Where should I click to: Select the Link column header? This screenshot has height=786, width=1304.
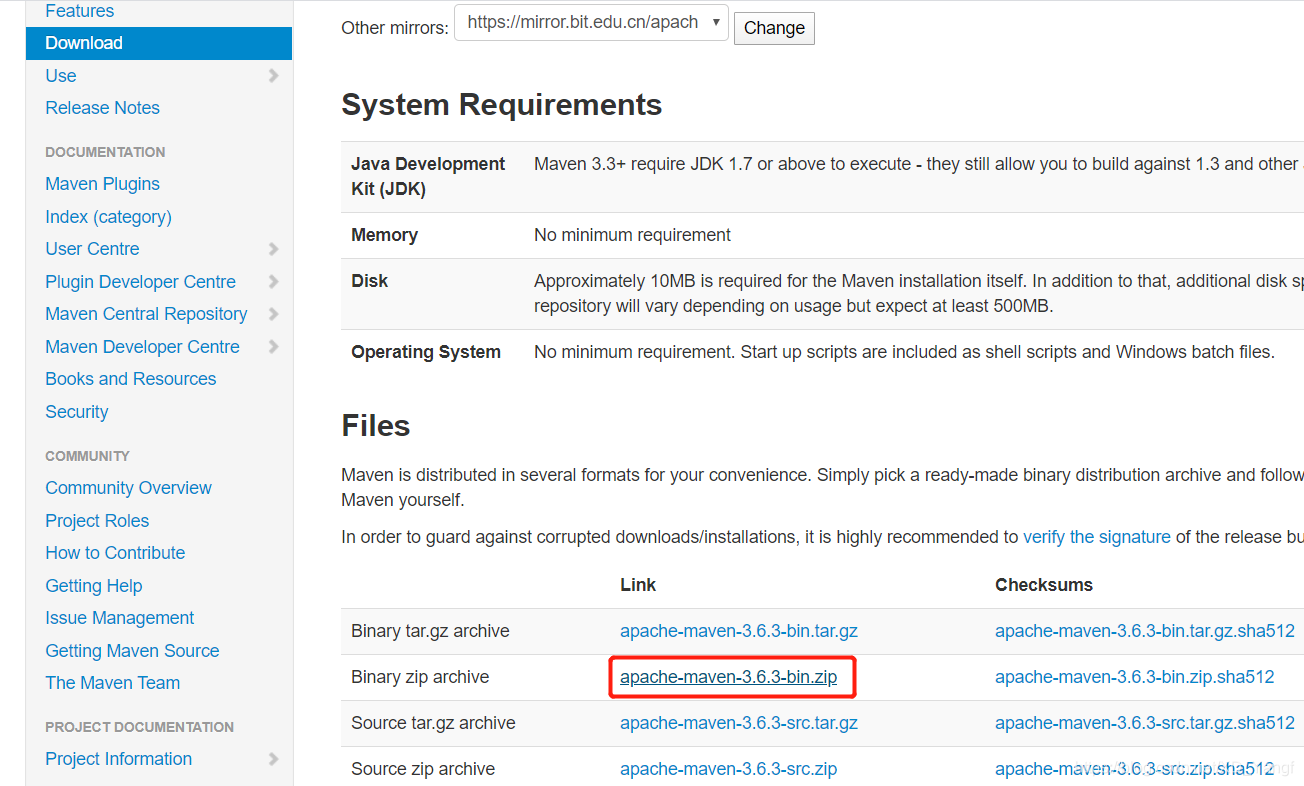(x=638, y=585)
